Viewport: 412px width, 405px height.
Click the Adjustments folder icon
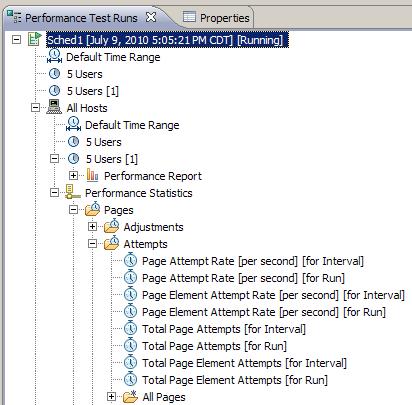tap(112, 226)
